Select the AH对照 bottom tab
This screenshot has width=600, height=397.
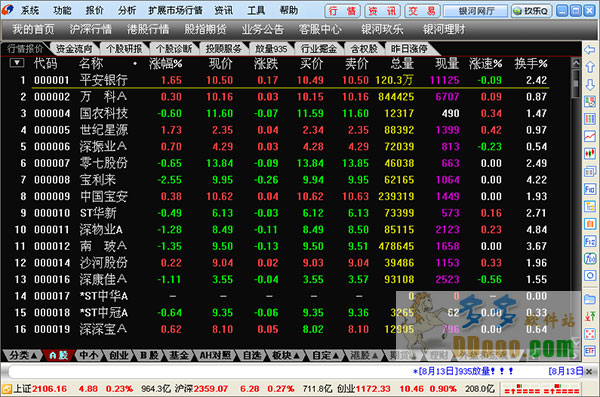point(215,356)
